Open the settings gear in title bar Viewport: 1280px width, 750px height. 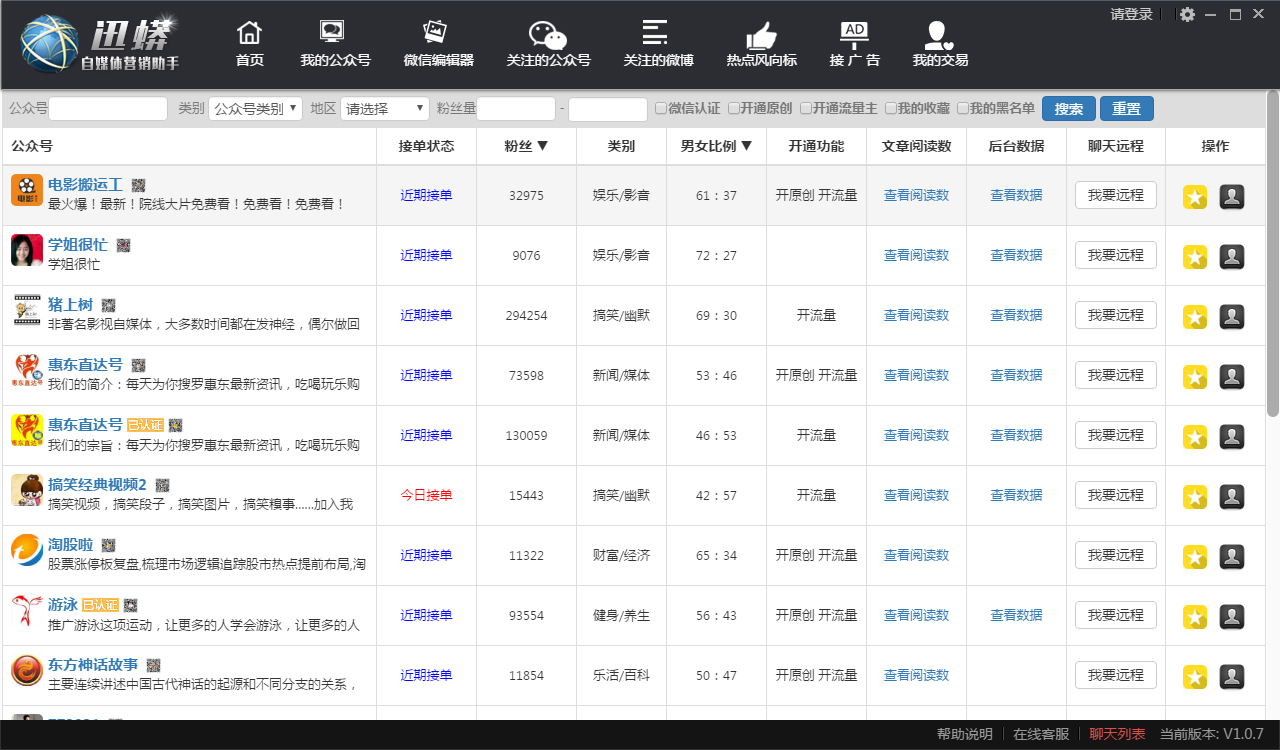[1187, 14]
